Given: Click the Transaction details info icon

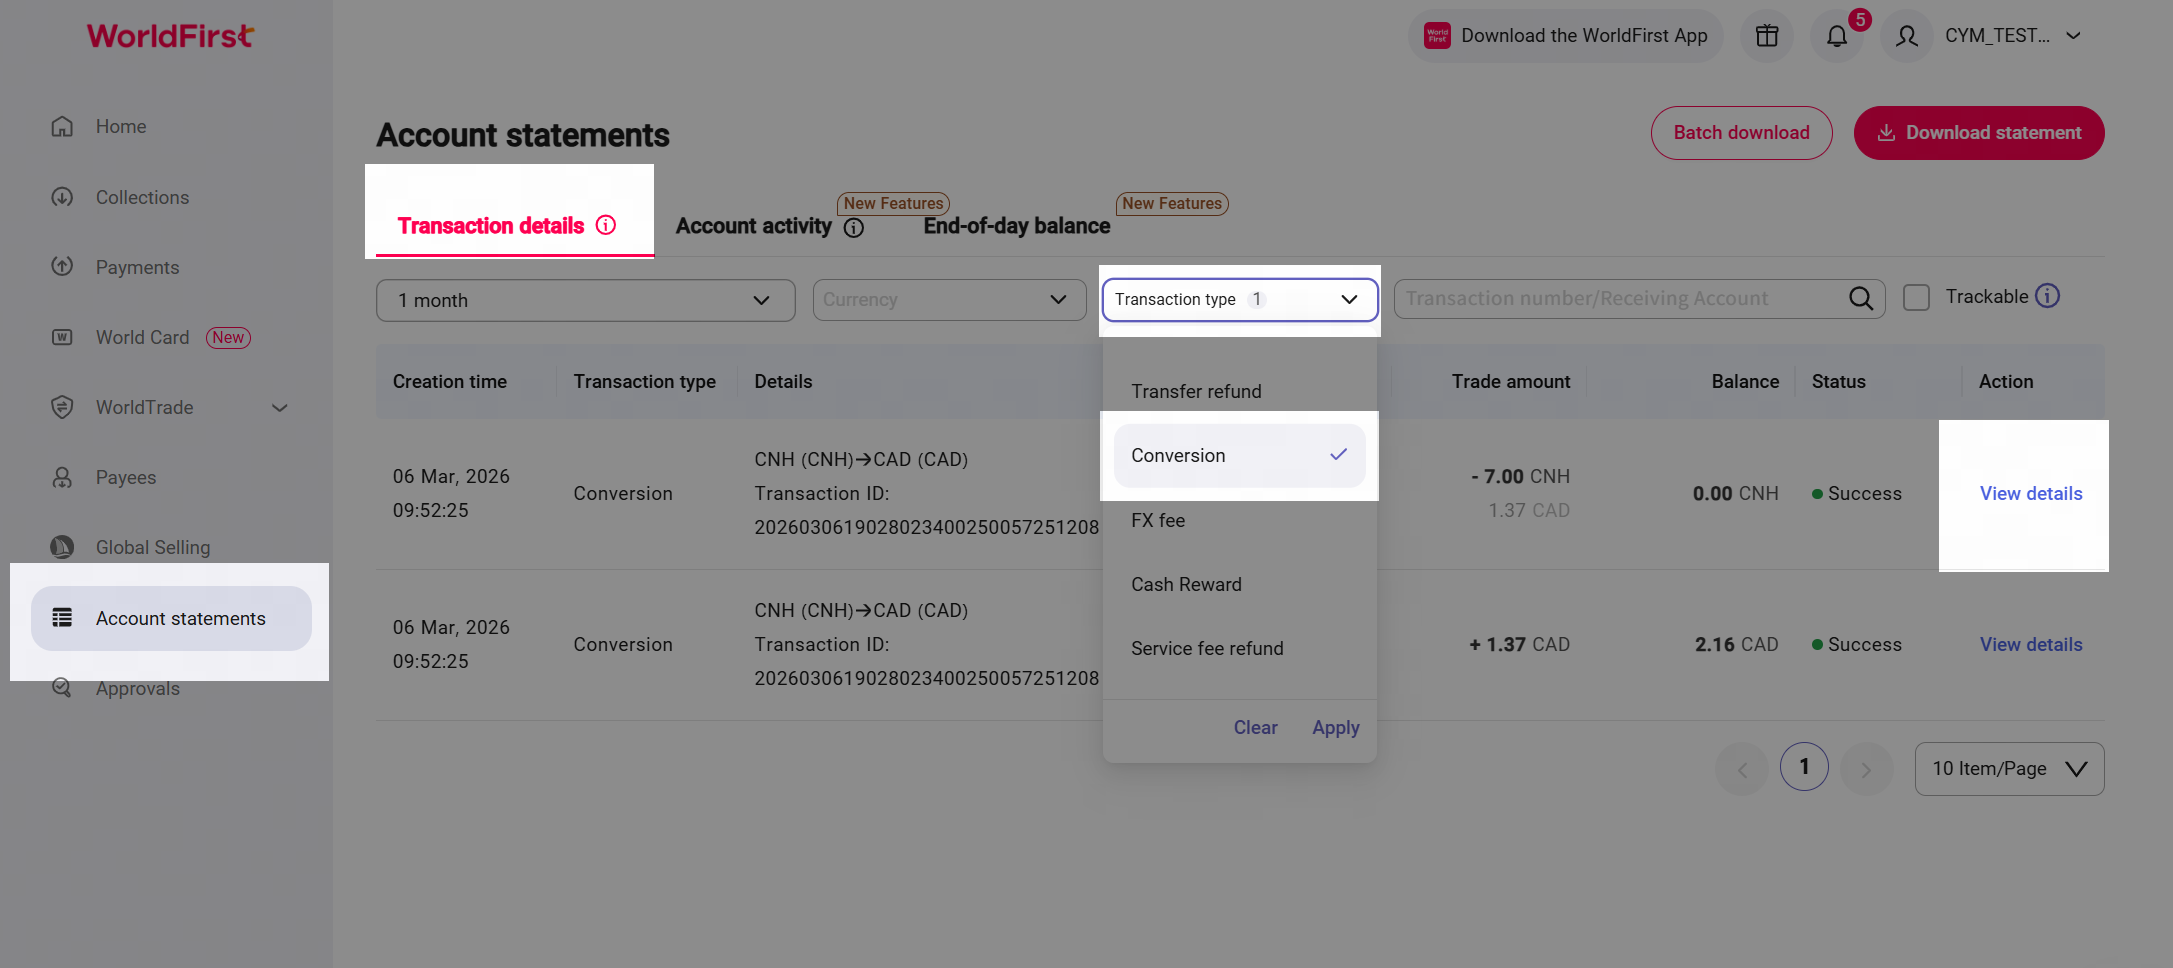Looking at the screenshot, I should pos(606,225).
